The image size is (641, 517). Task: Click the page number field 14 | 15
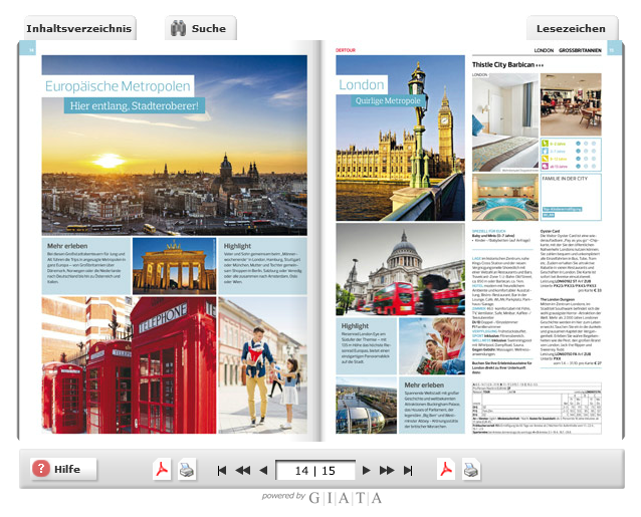point(315,470)
